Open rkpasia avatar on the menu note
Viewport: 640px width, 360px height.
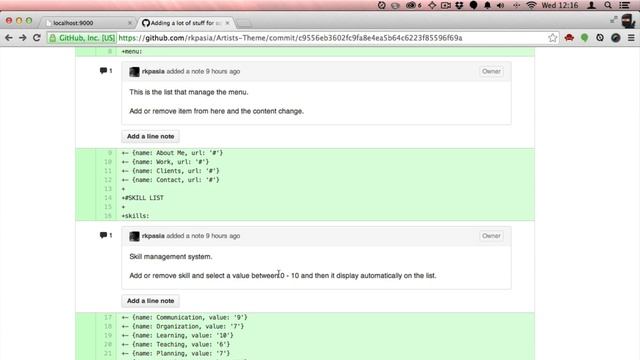point(134,72)
